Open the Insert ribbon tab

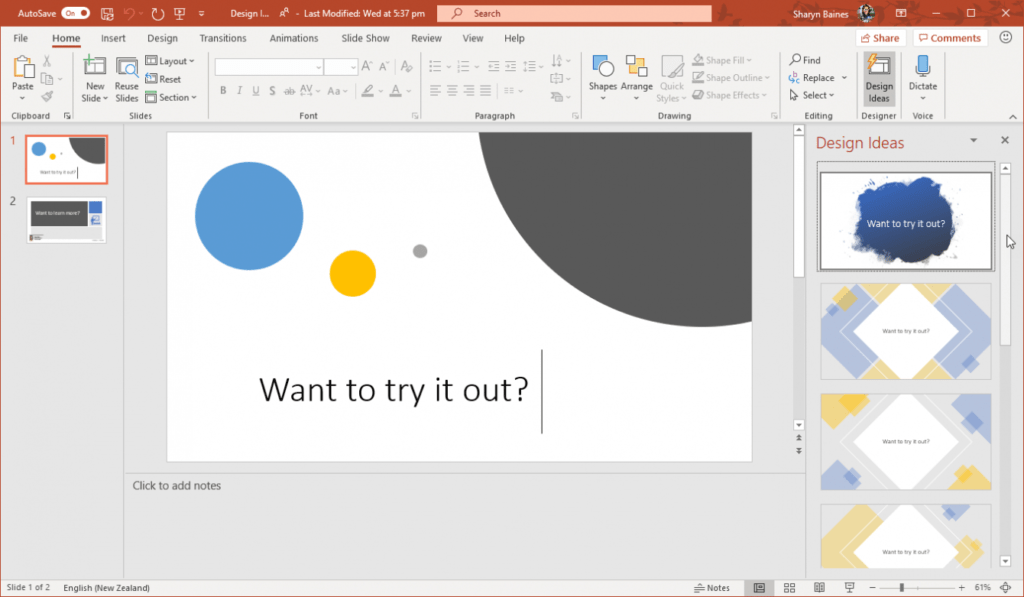coord(112,38)
